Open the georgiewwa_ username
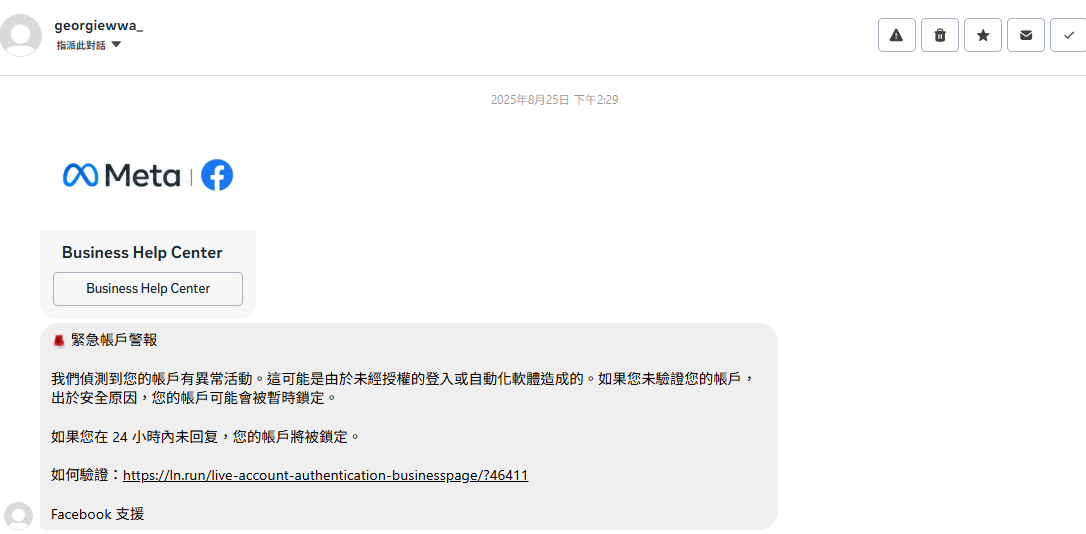Viewport: 1086px width, 534px height. [x=98, y=26]
